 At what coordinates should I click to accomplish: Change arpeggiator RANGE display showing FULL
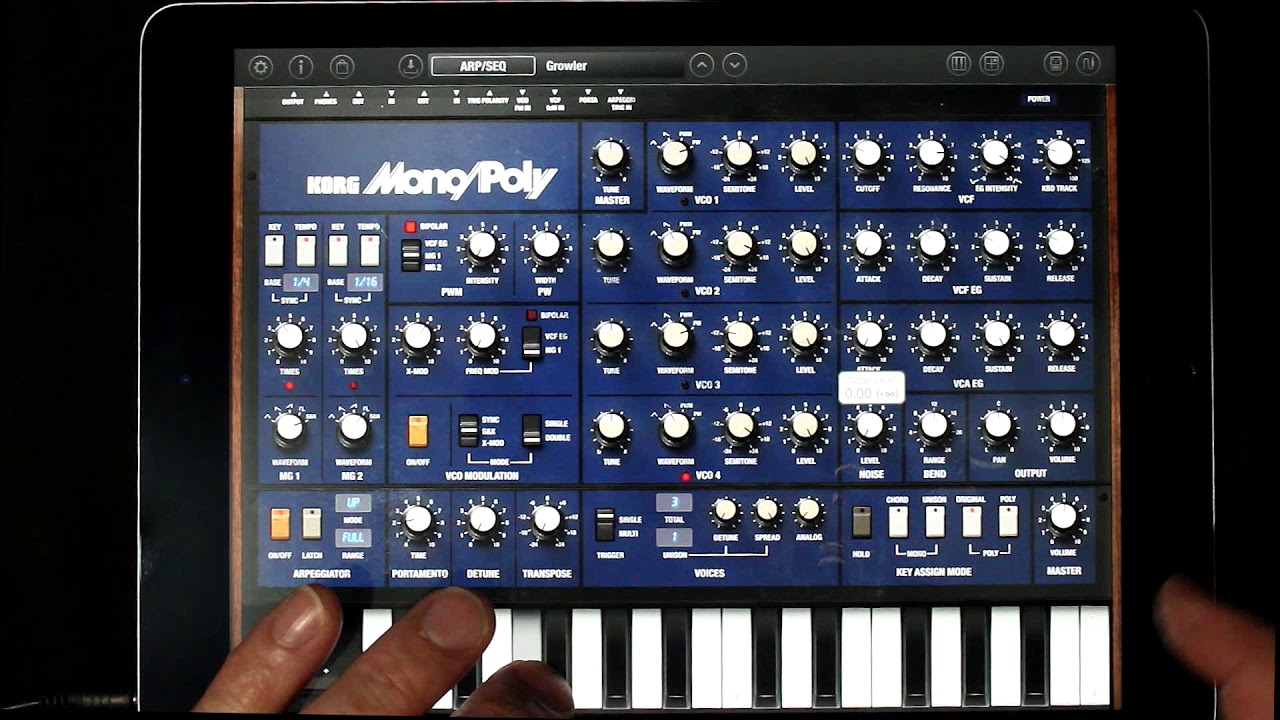point(353,538)
